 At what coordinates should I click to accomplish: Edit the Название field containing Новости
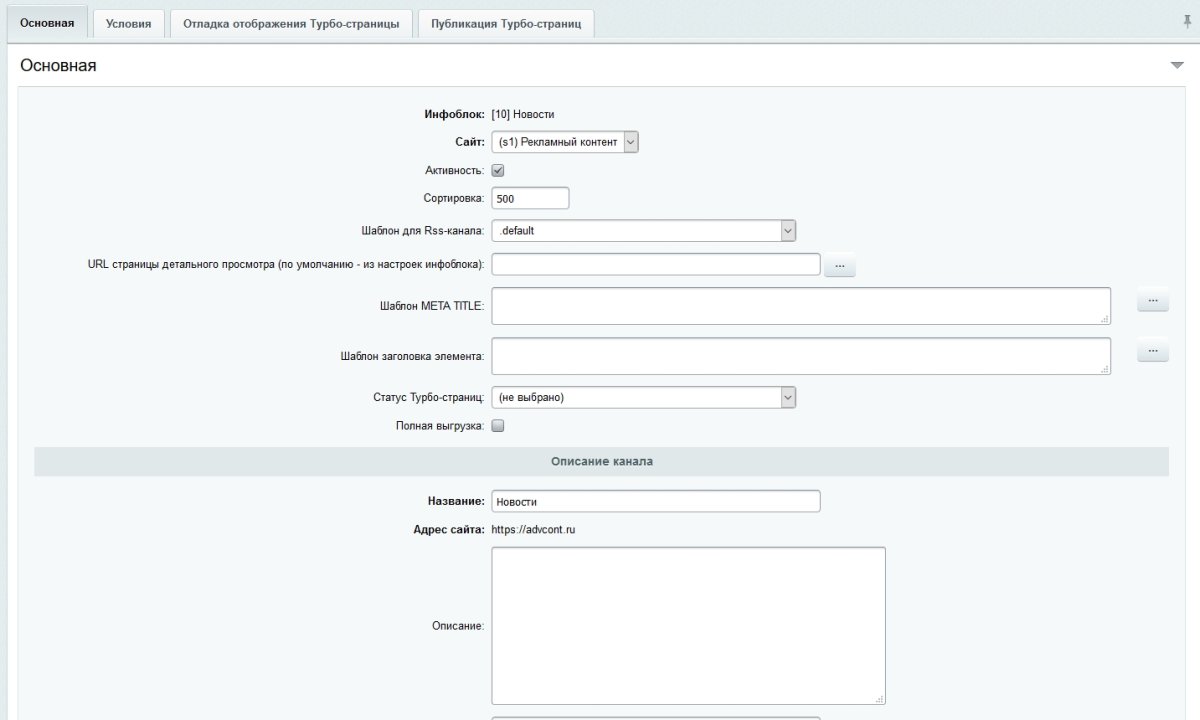(655, 501)
